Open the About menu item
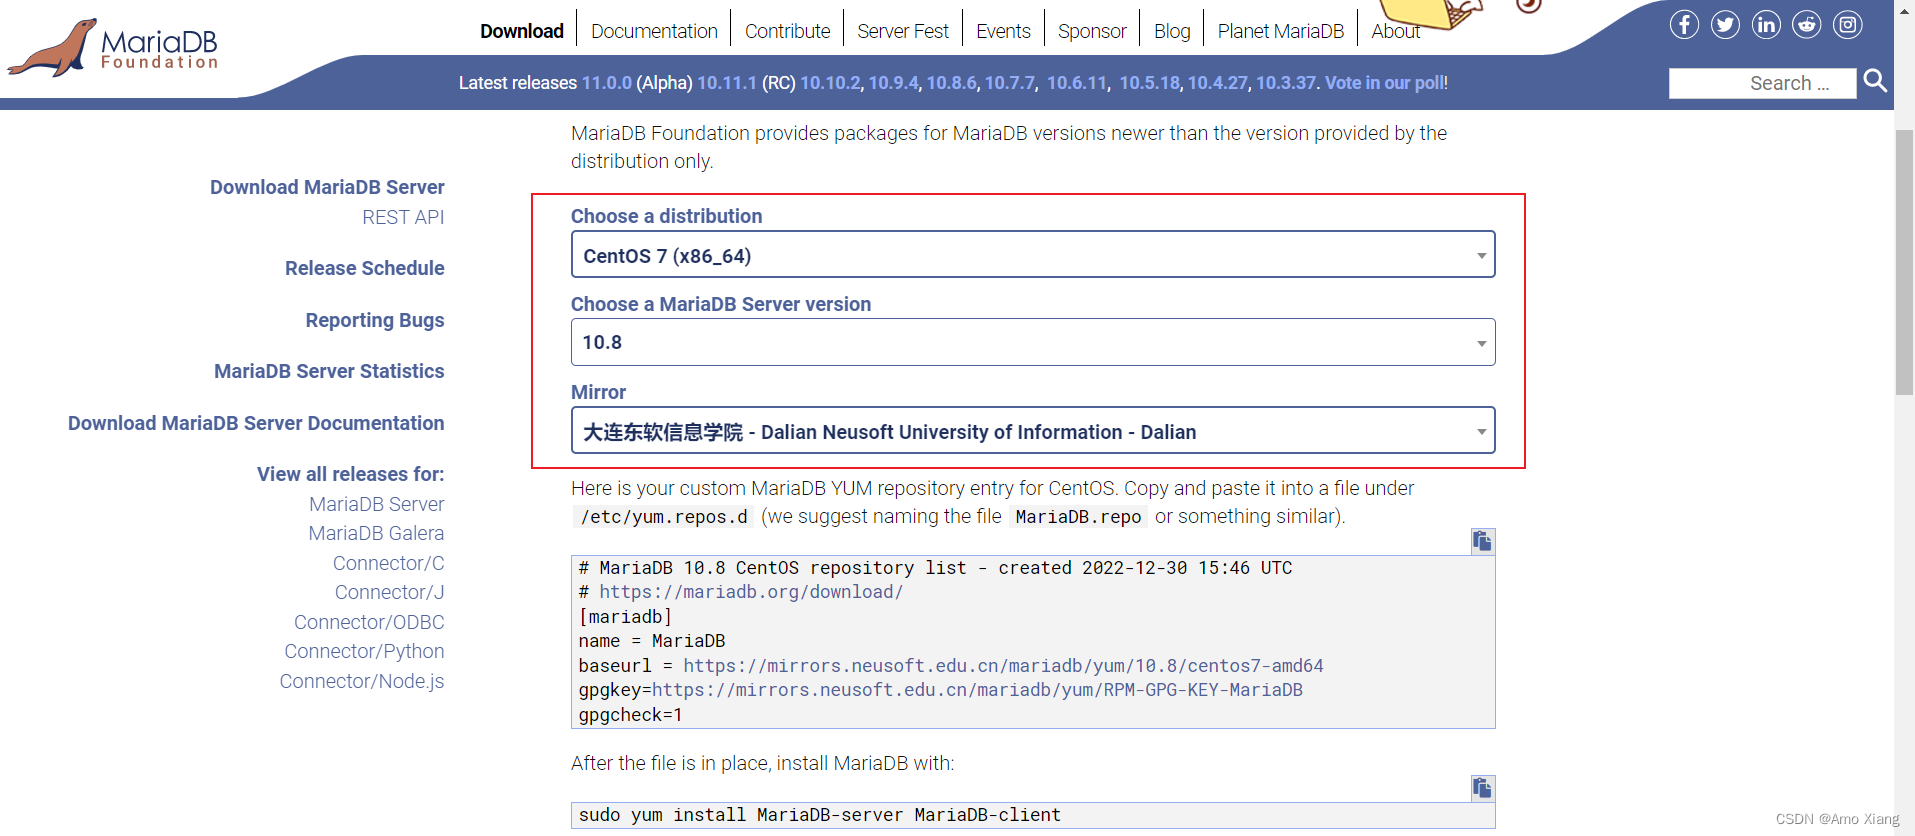 1395,31
